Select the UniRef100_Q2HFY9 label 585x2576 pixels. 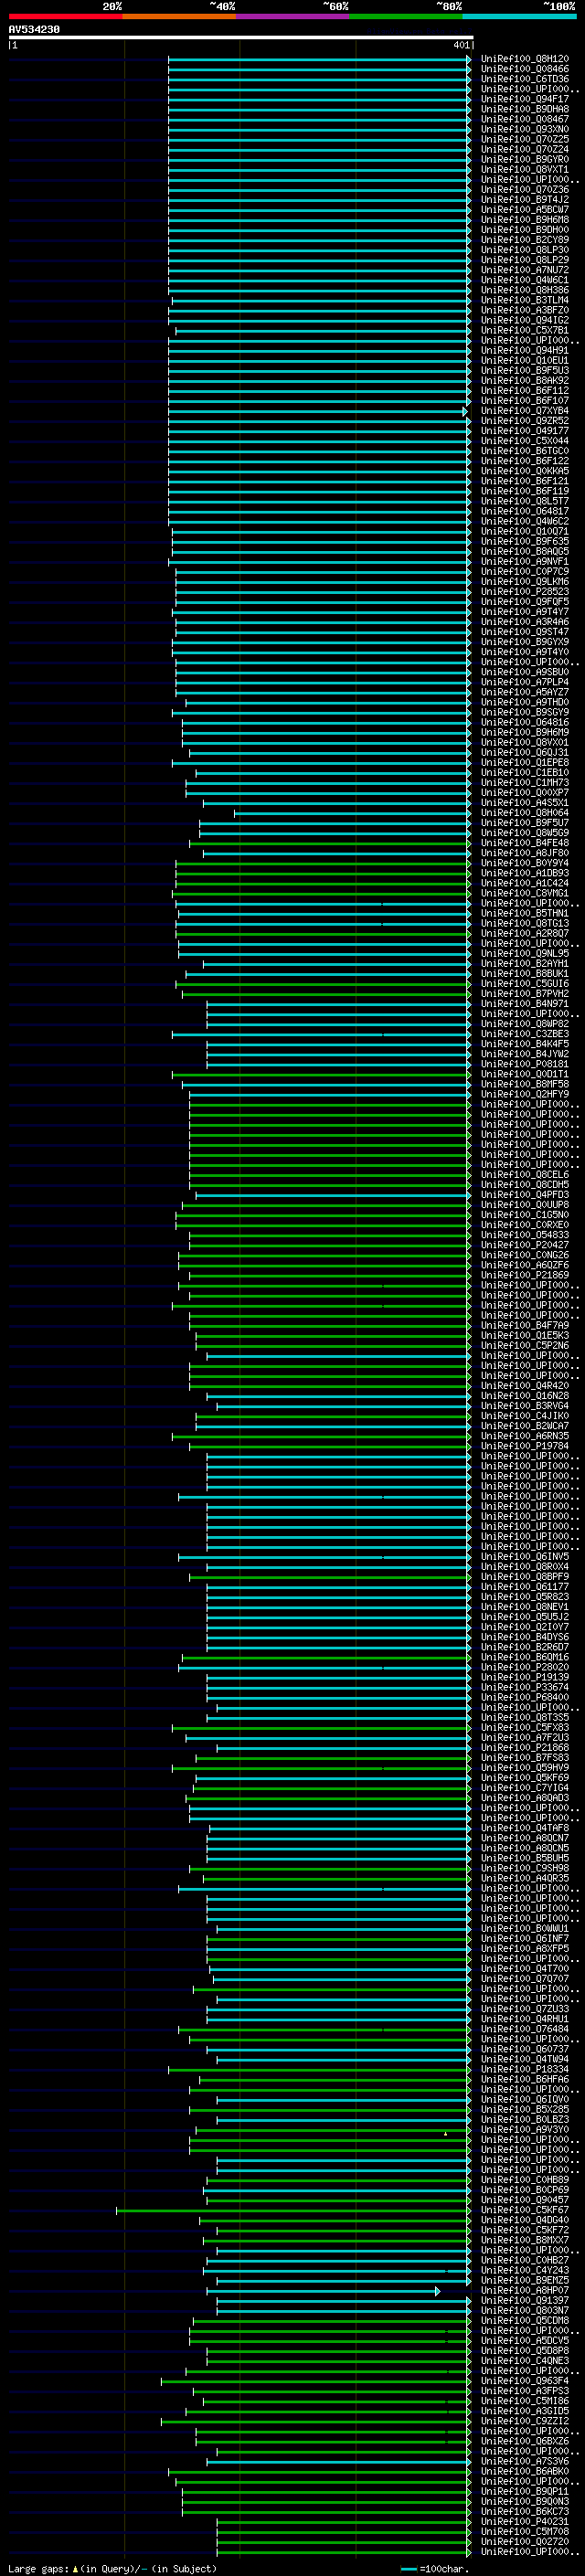coord(524,1094)
